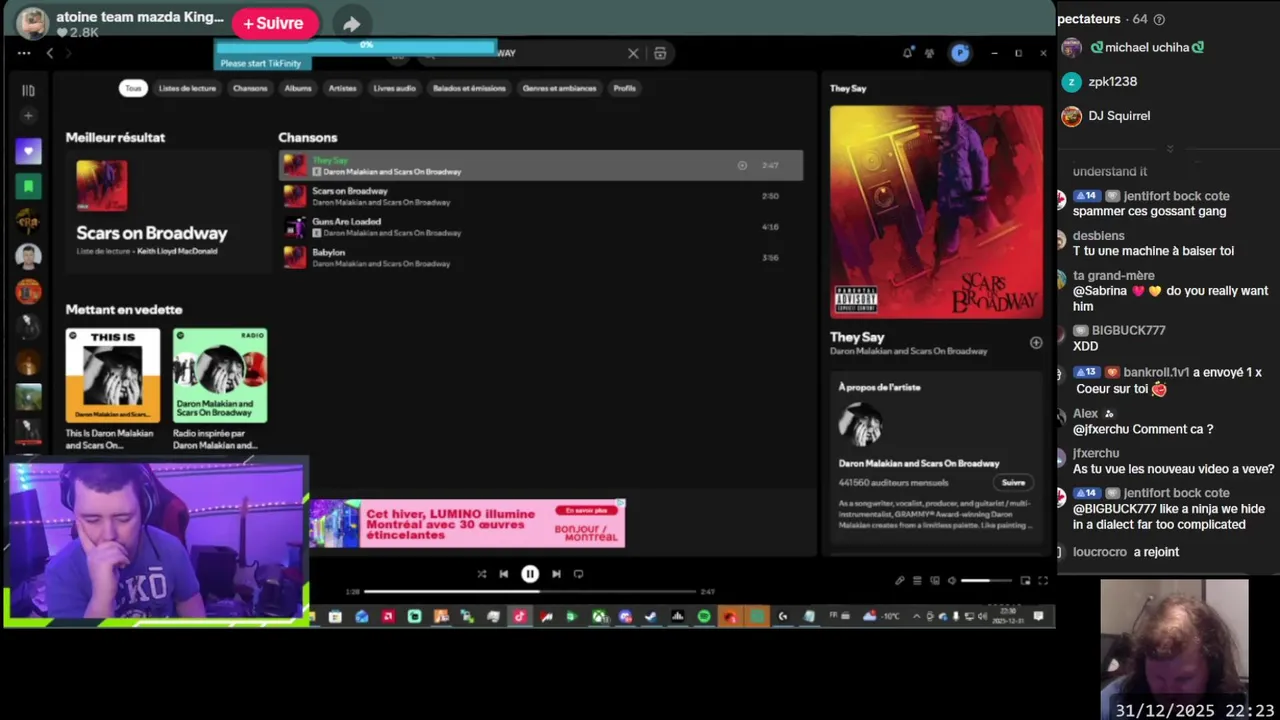Open the Liked Songs purple heart tile
Screen dimensions: 1280x720
click(x=28, y=151)
